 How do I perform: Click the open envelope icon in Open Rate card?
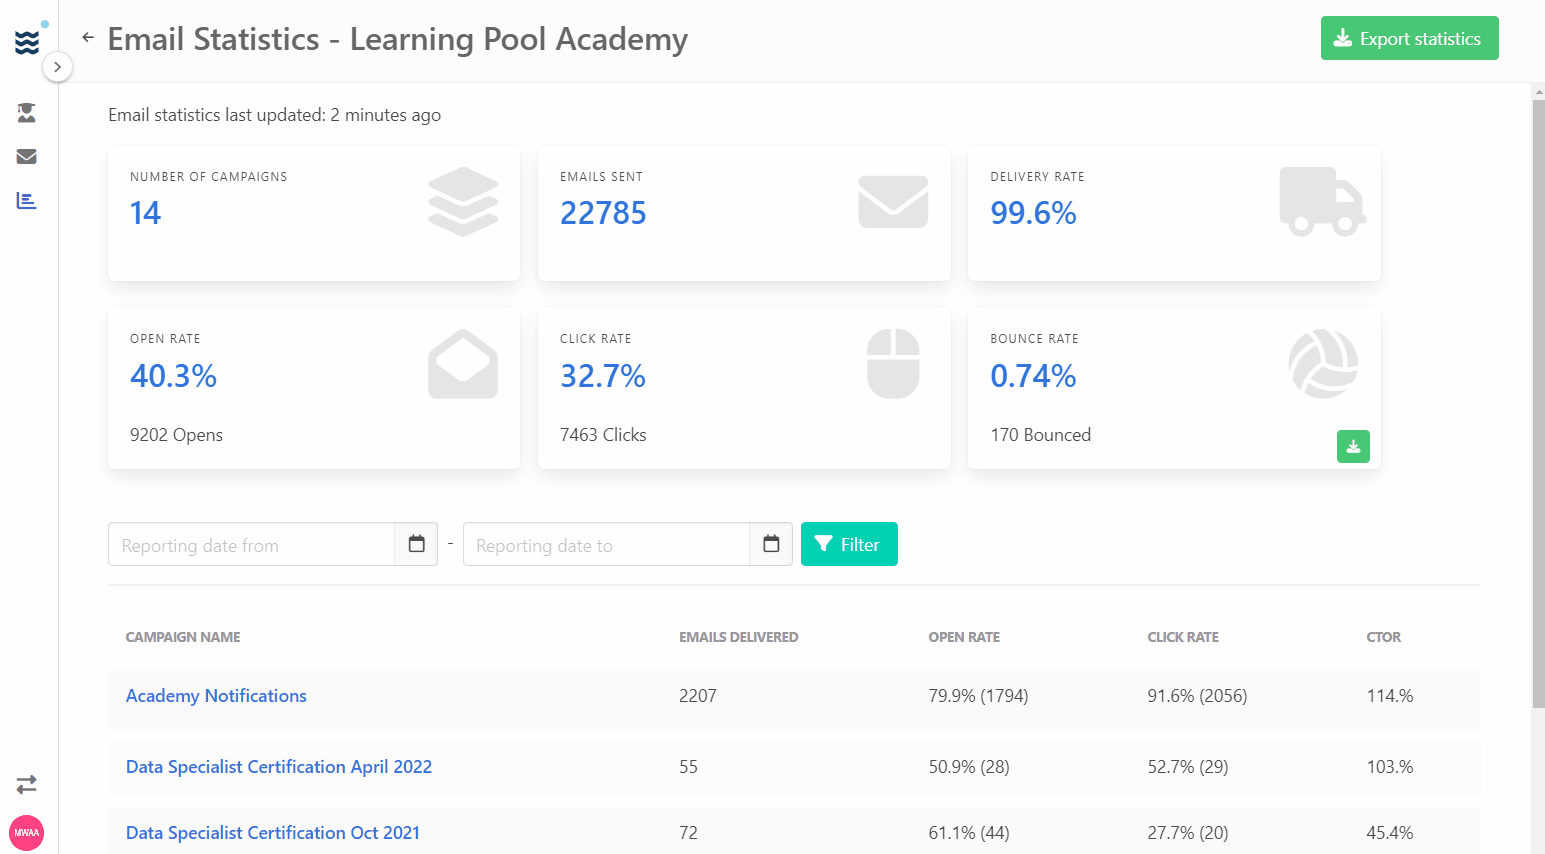coord(463,364)
